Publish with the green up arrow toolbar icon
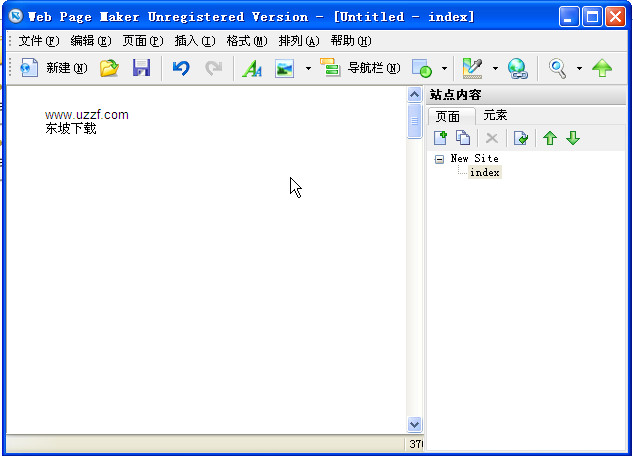This screenshot has width=633, height=456. coord(602,68)
